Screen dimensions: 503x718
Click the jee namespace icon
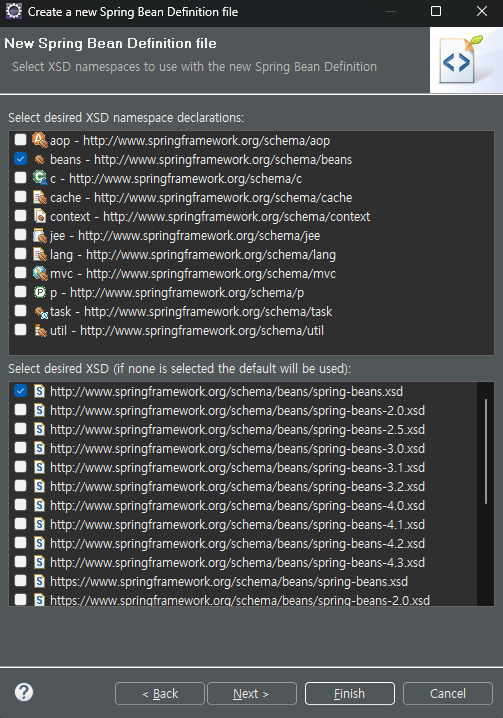point(40,235)
